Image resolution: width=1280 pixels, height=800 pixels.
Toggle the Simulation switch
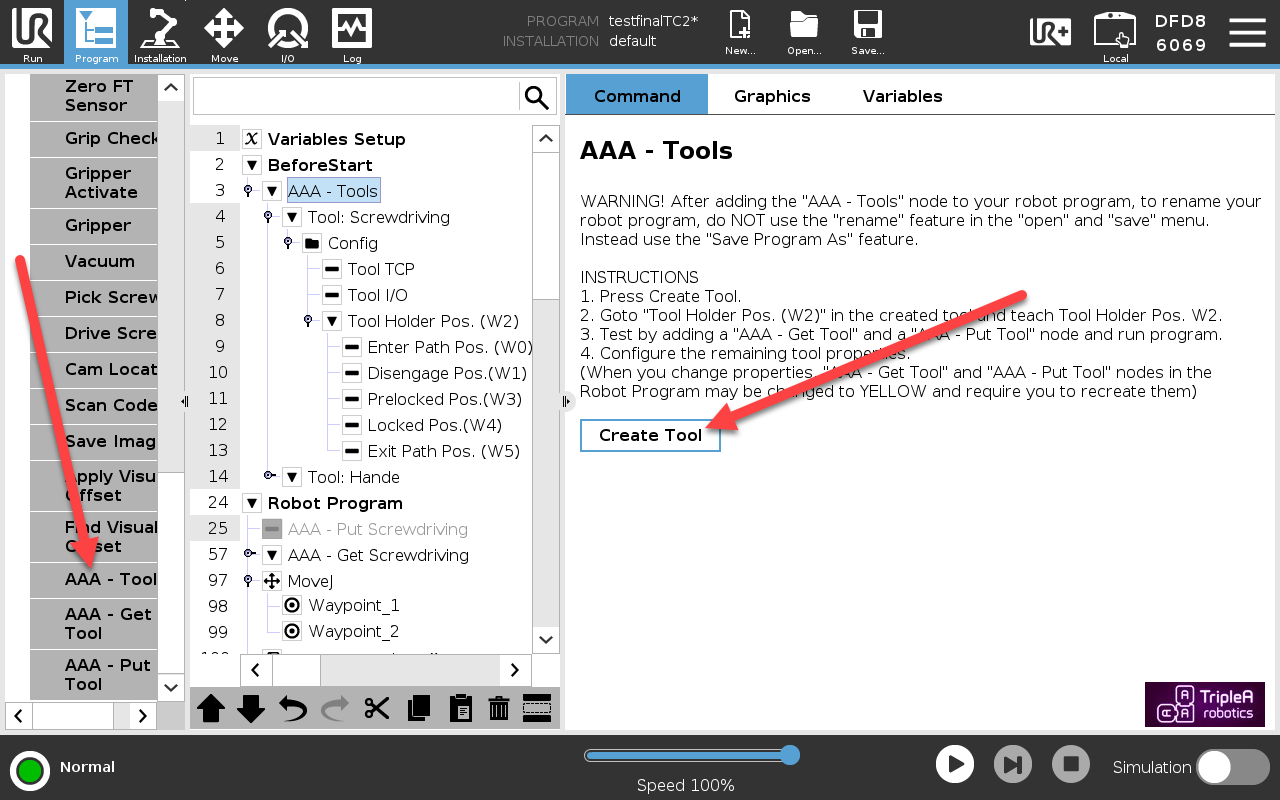(1232, 767)
